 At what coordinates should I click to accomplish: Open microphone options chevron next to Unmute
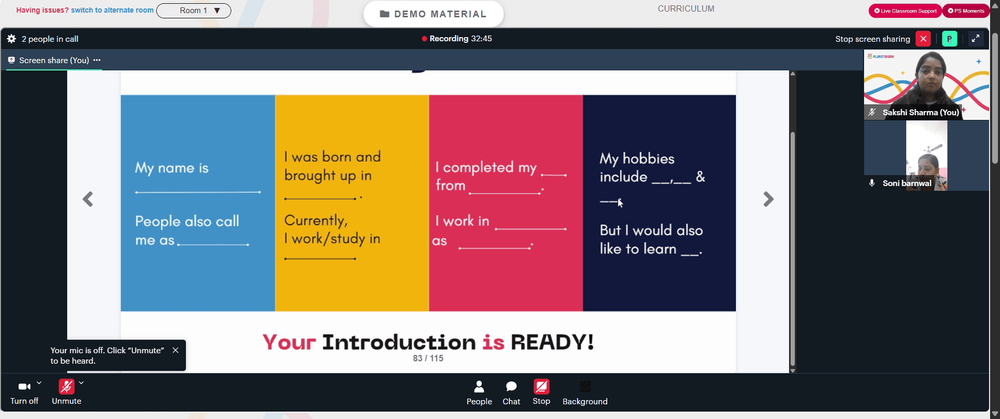tap(81, 383)
